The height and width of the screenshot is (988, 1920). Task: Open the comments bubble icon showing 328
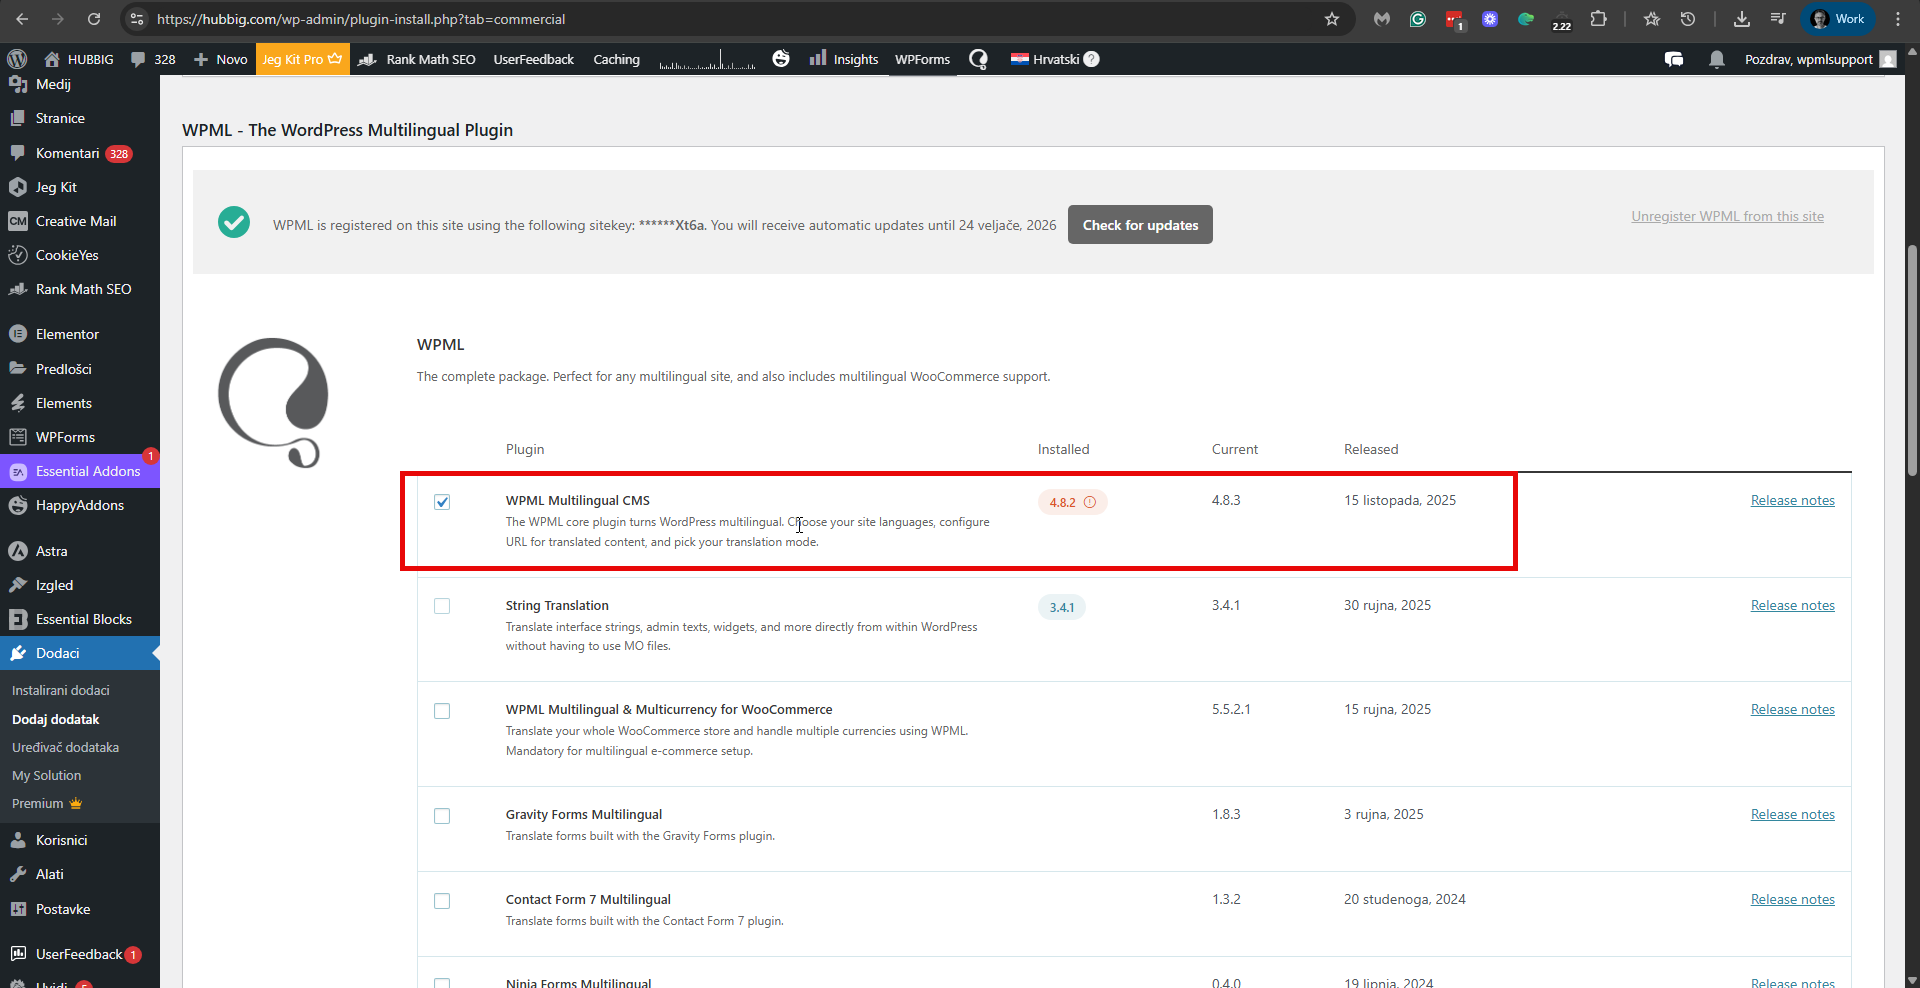(x=152, y=59)
